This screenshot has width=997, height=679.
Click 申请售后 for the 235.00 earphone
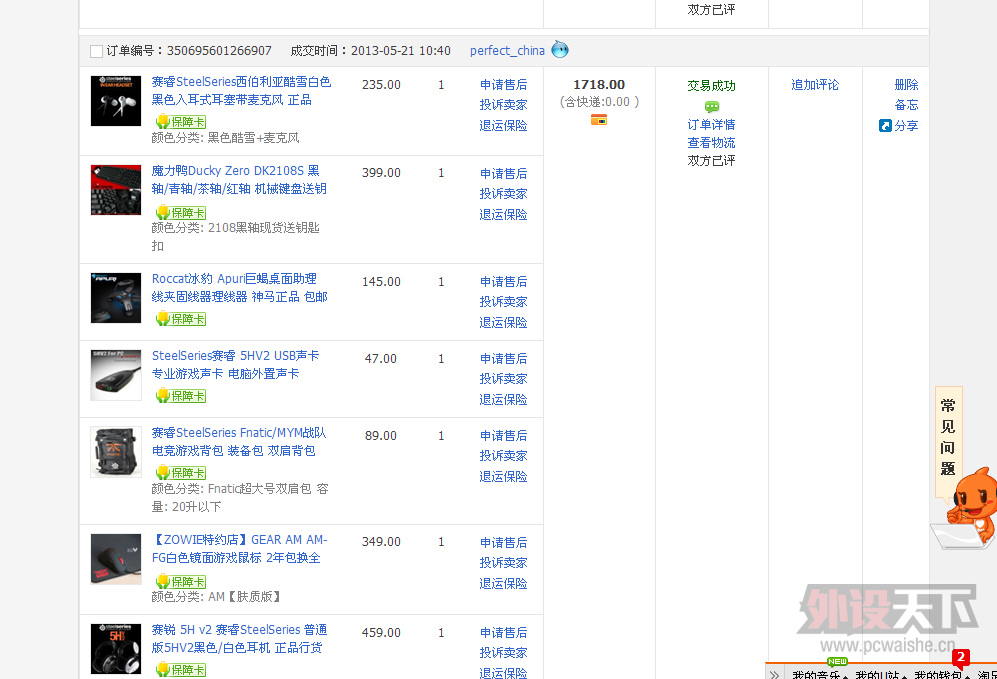pos(504,85)
